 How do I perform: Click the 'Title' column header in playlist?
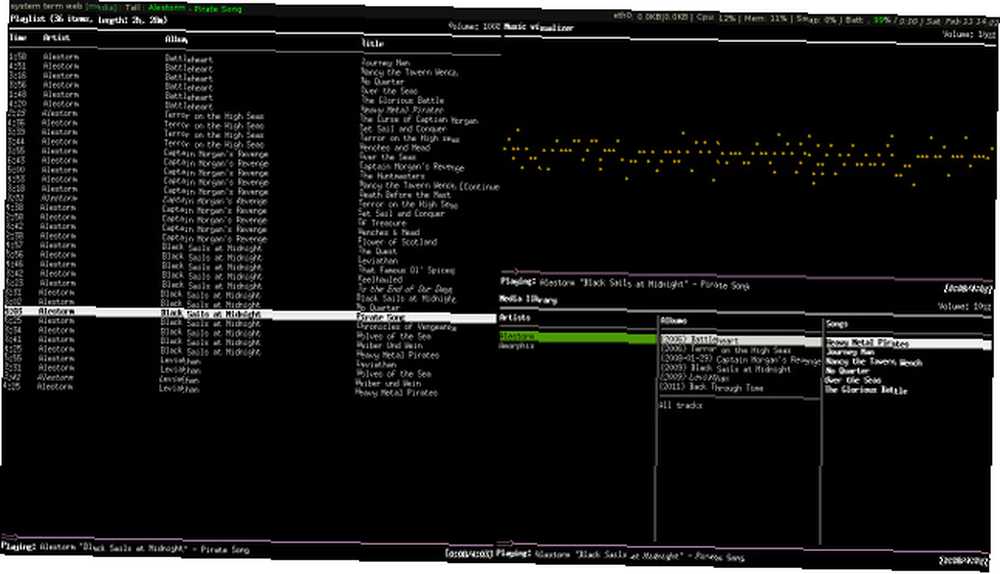click(x=373, y=43)
